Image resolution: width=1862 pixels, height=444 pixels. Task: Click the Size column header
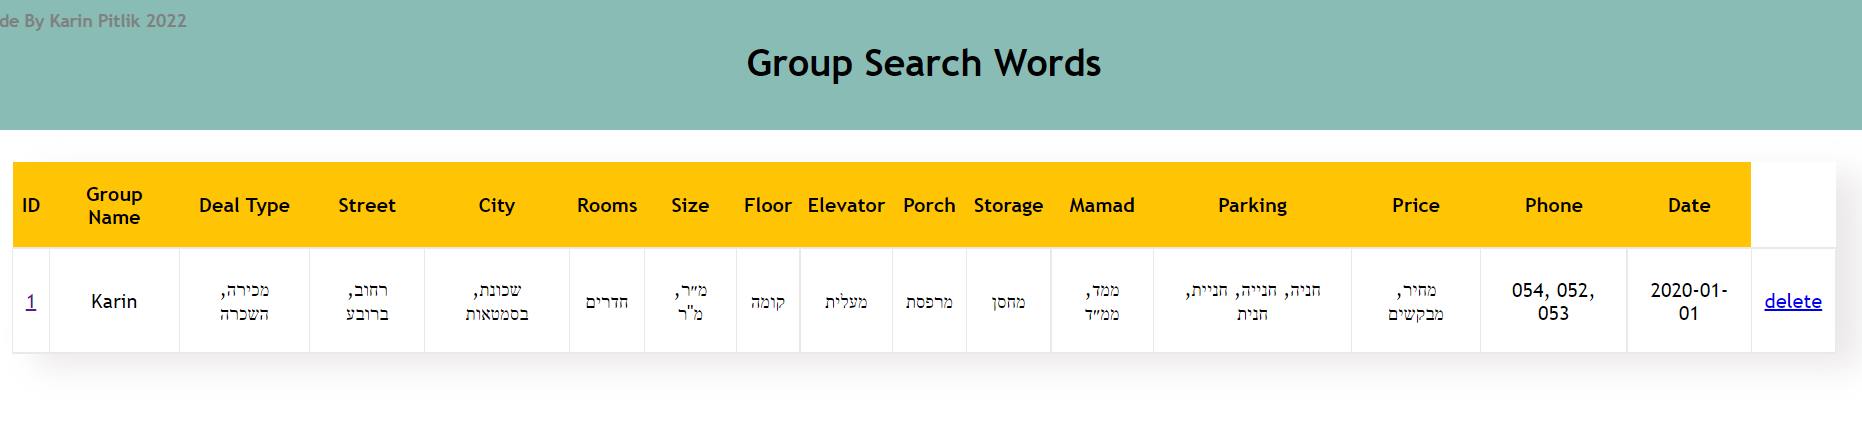coord(690,205)
